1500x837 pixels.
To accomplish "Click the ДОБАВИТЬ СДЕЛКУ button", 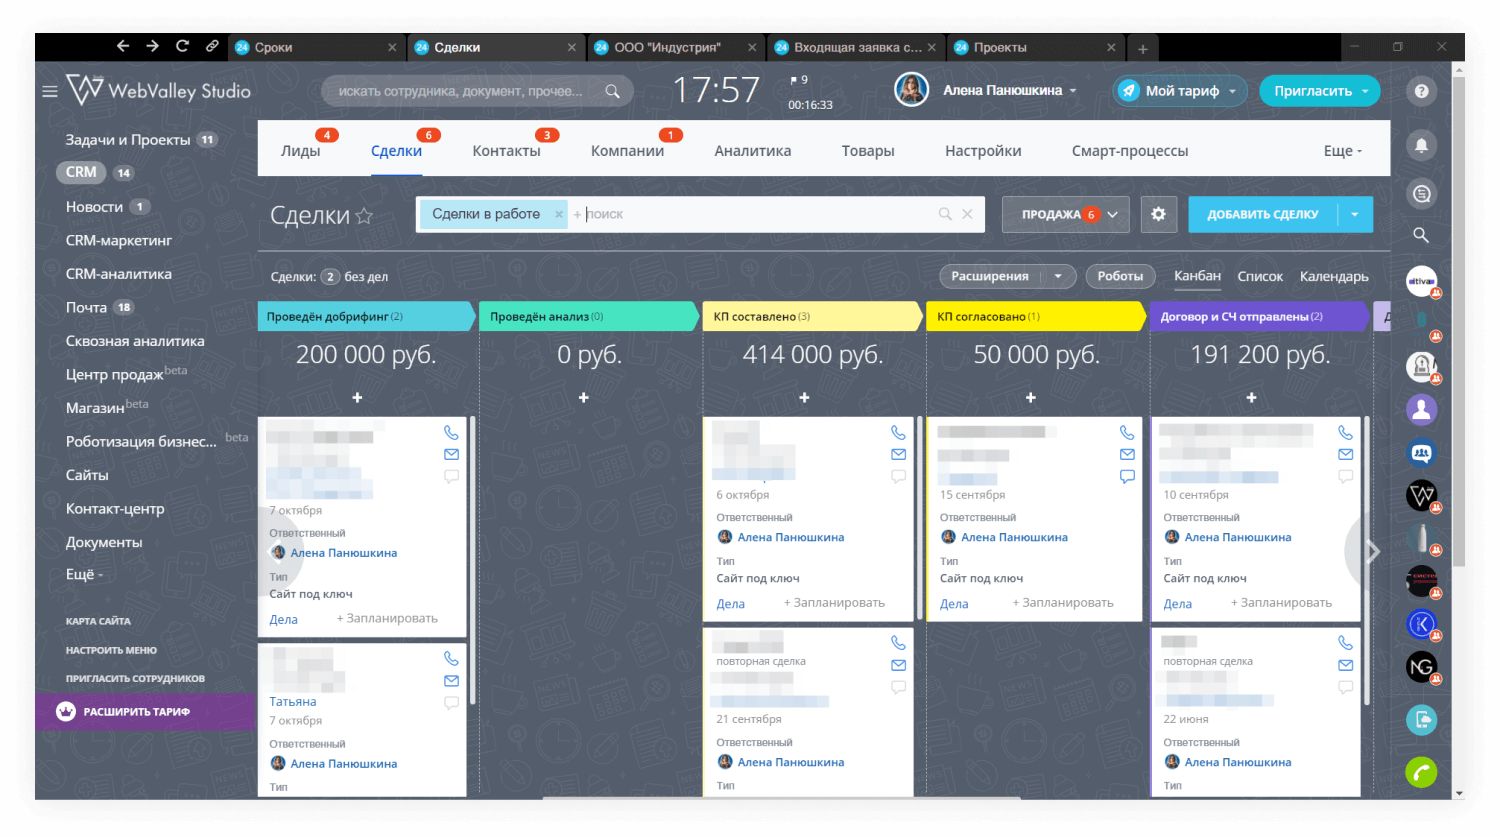I will [x=1263, y=214].
